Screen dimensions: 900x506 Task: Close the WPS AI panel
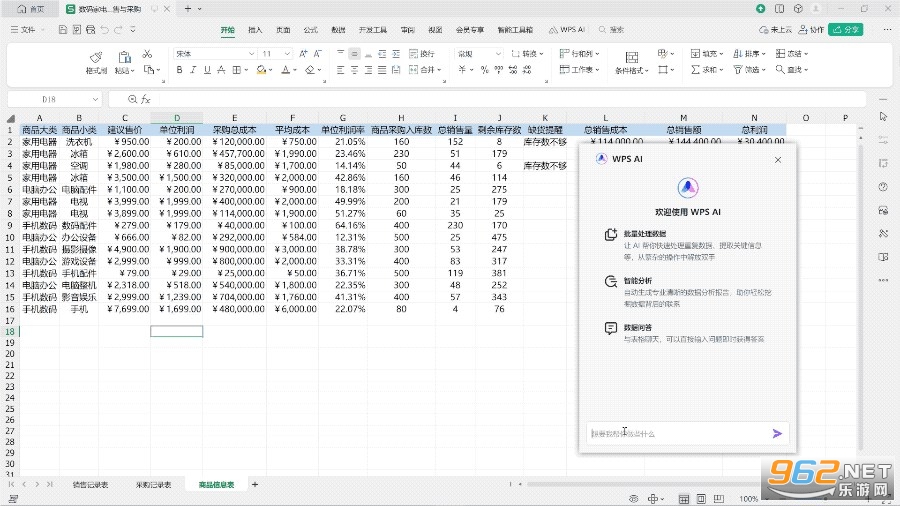778,160
